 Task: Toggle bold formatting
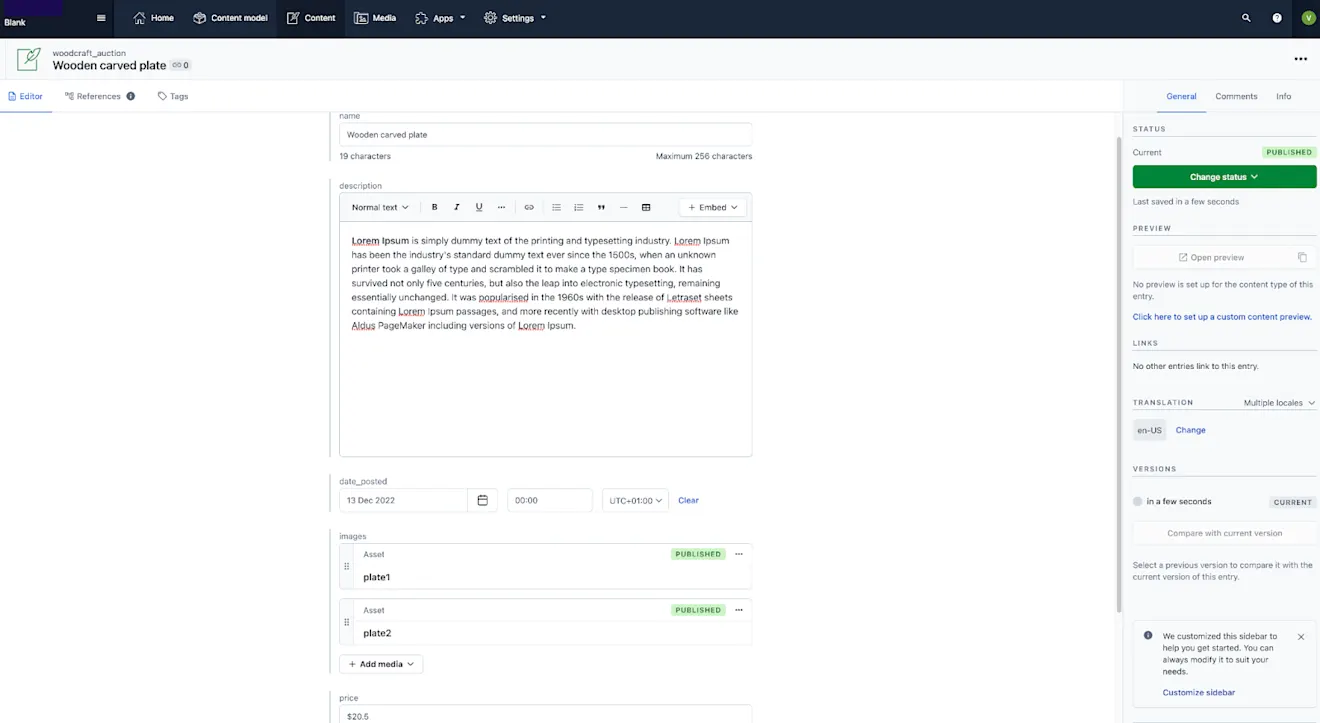pos(435,207)
